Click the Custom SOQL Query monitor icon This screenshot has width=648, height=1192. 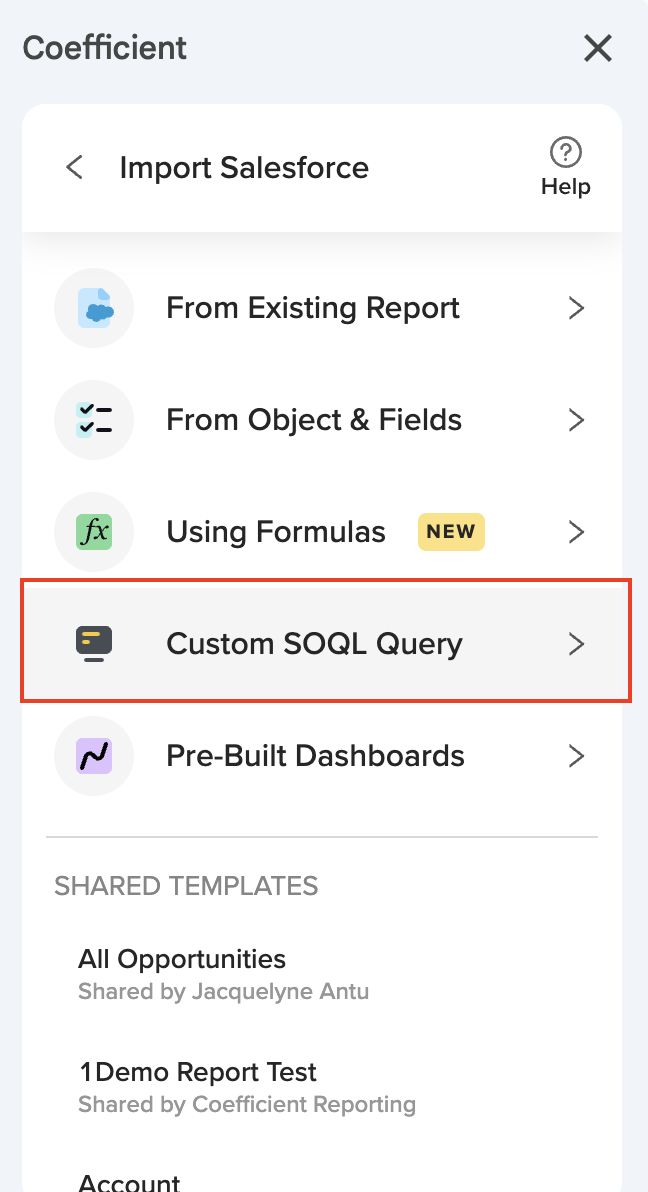(x=94, y=643)
